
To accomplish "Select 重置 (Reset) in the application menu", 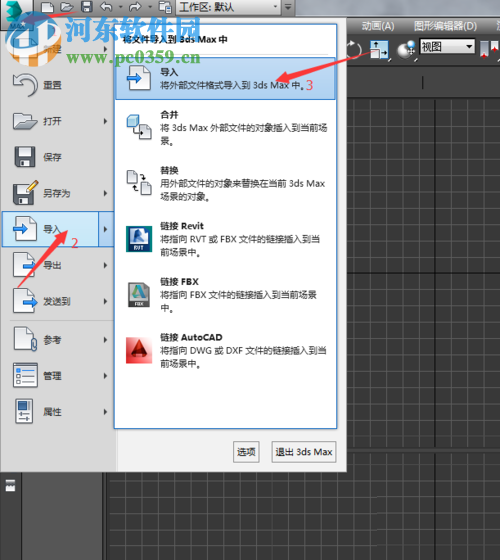I will click(x=58, y=85).
